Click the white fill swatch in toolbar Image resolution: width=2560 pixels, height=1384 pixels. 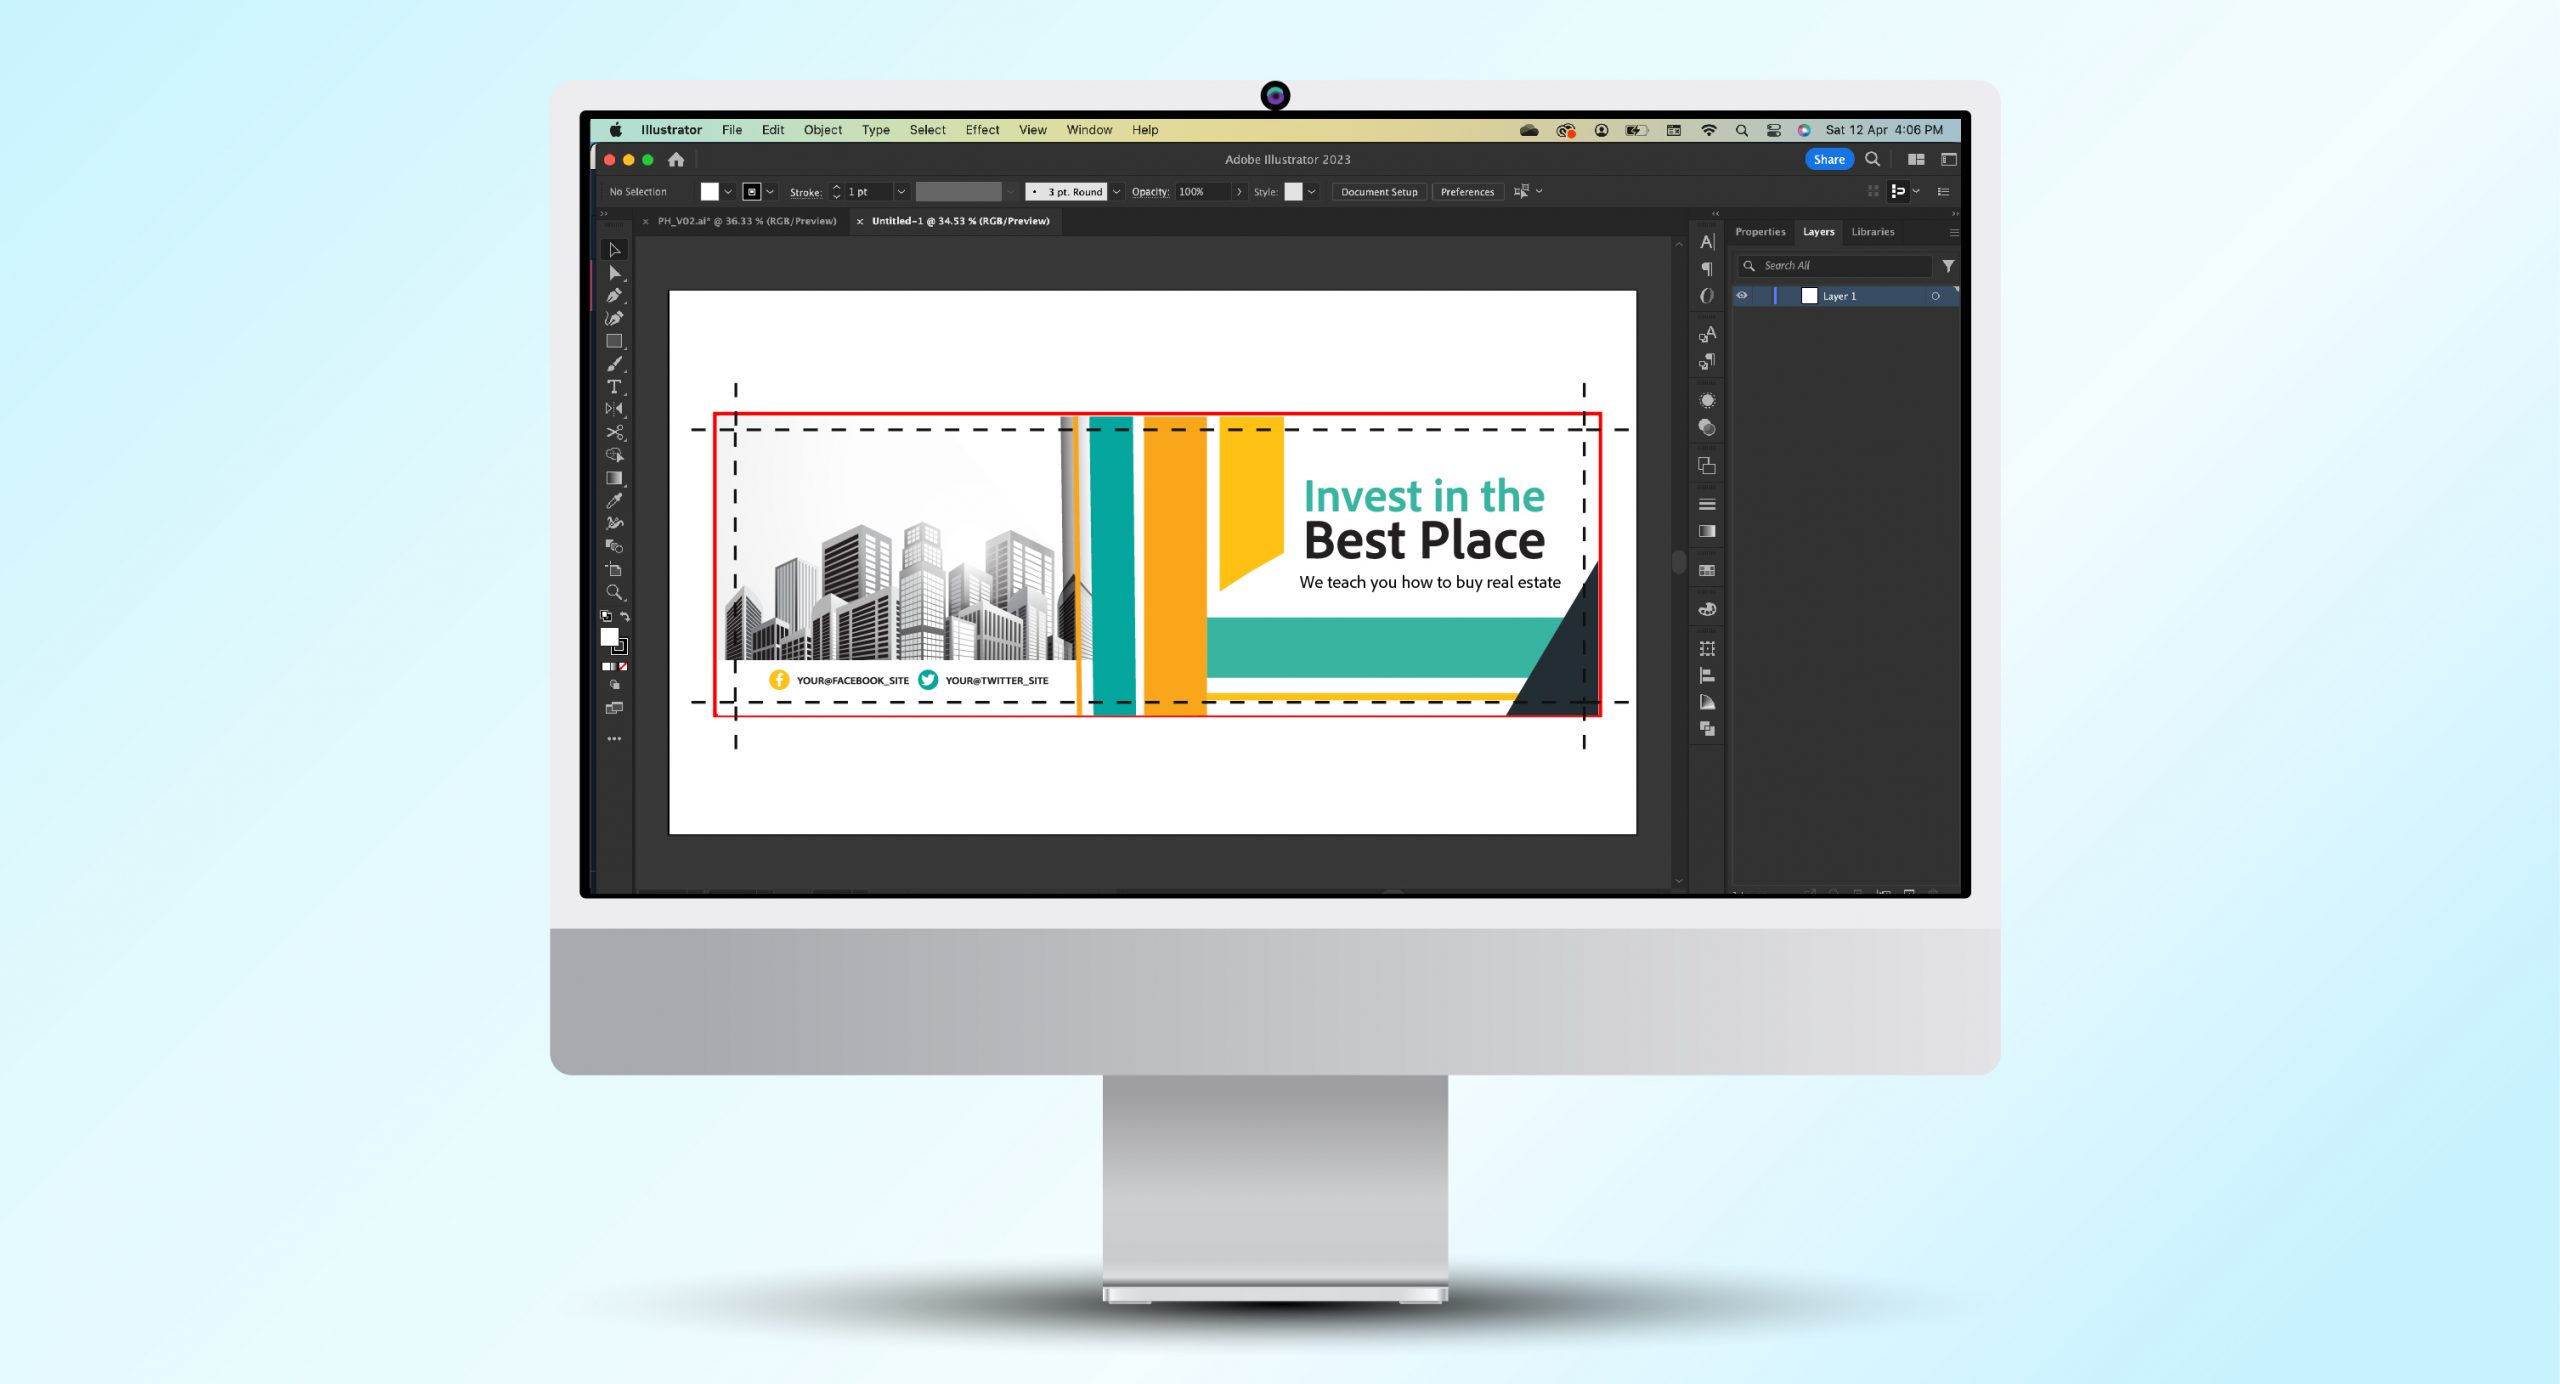710,192
